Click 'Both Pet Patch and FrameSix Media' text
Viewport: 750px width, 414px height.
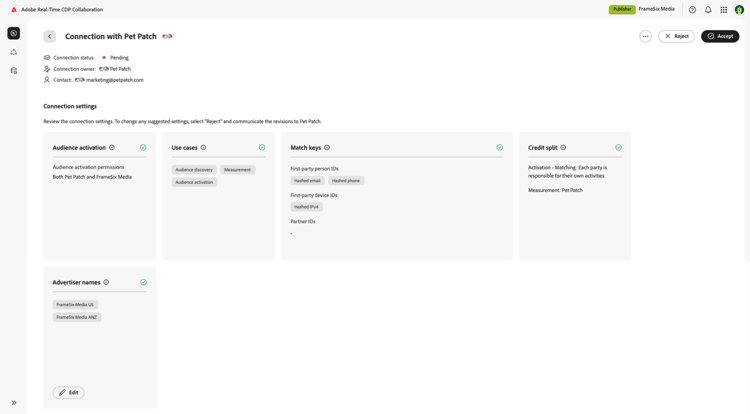point(92,177)
